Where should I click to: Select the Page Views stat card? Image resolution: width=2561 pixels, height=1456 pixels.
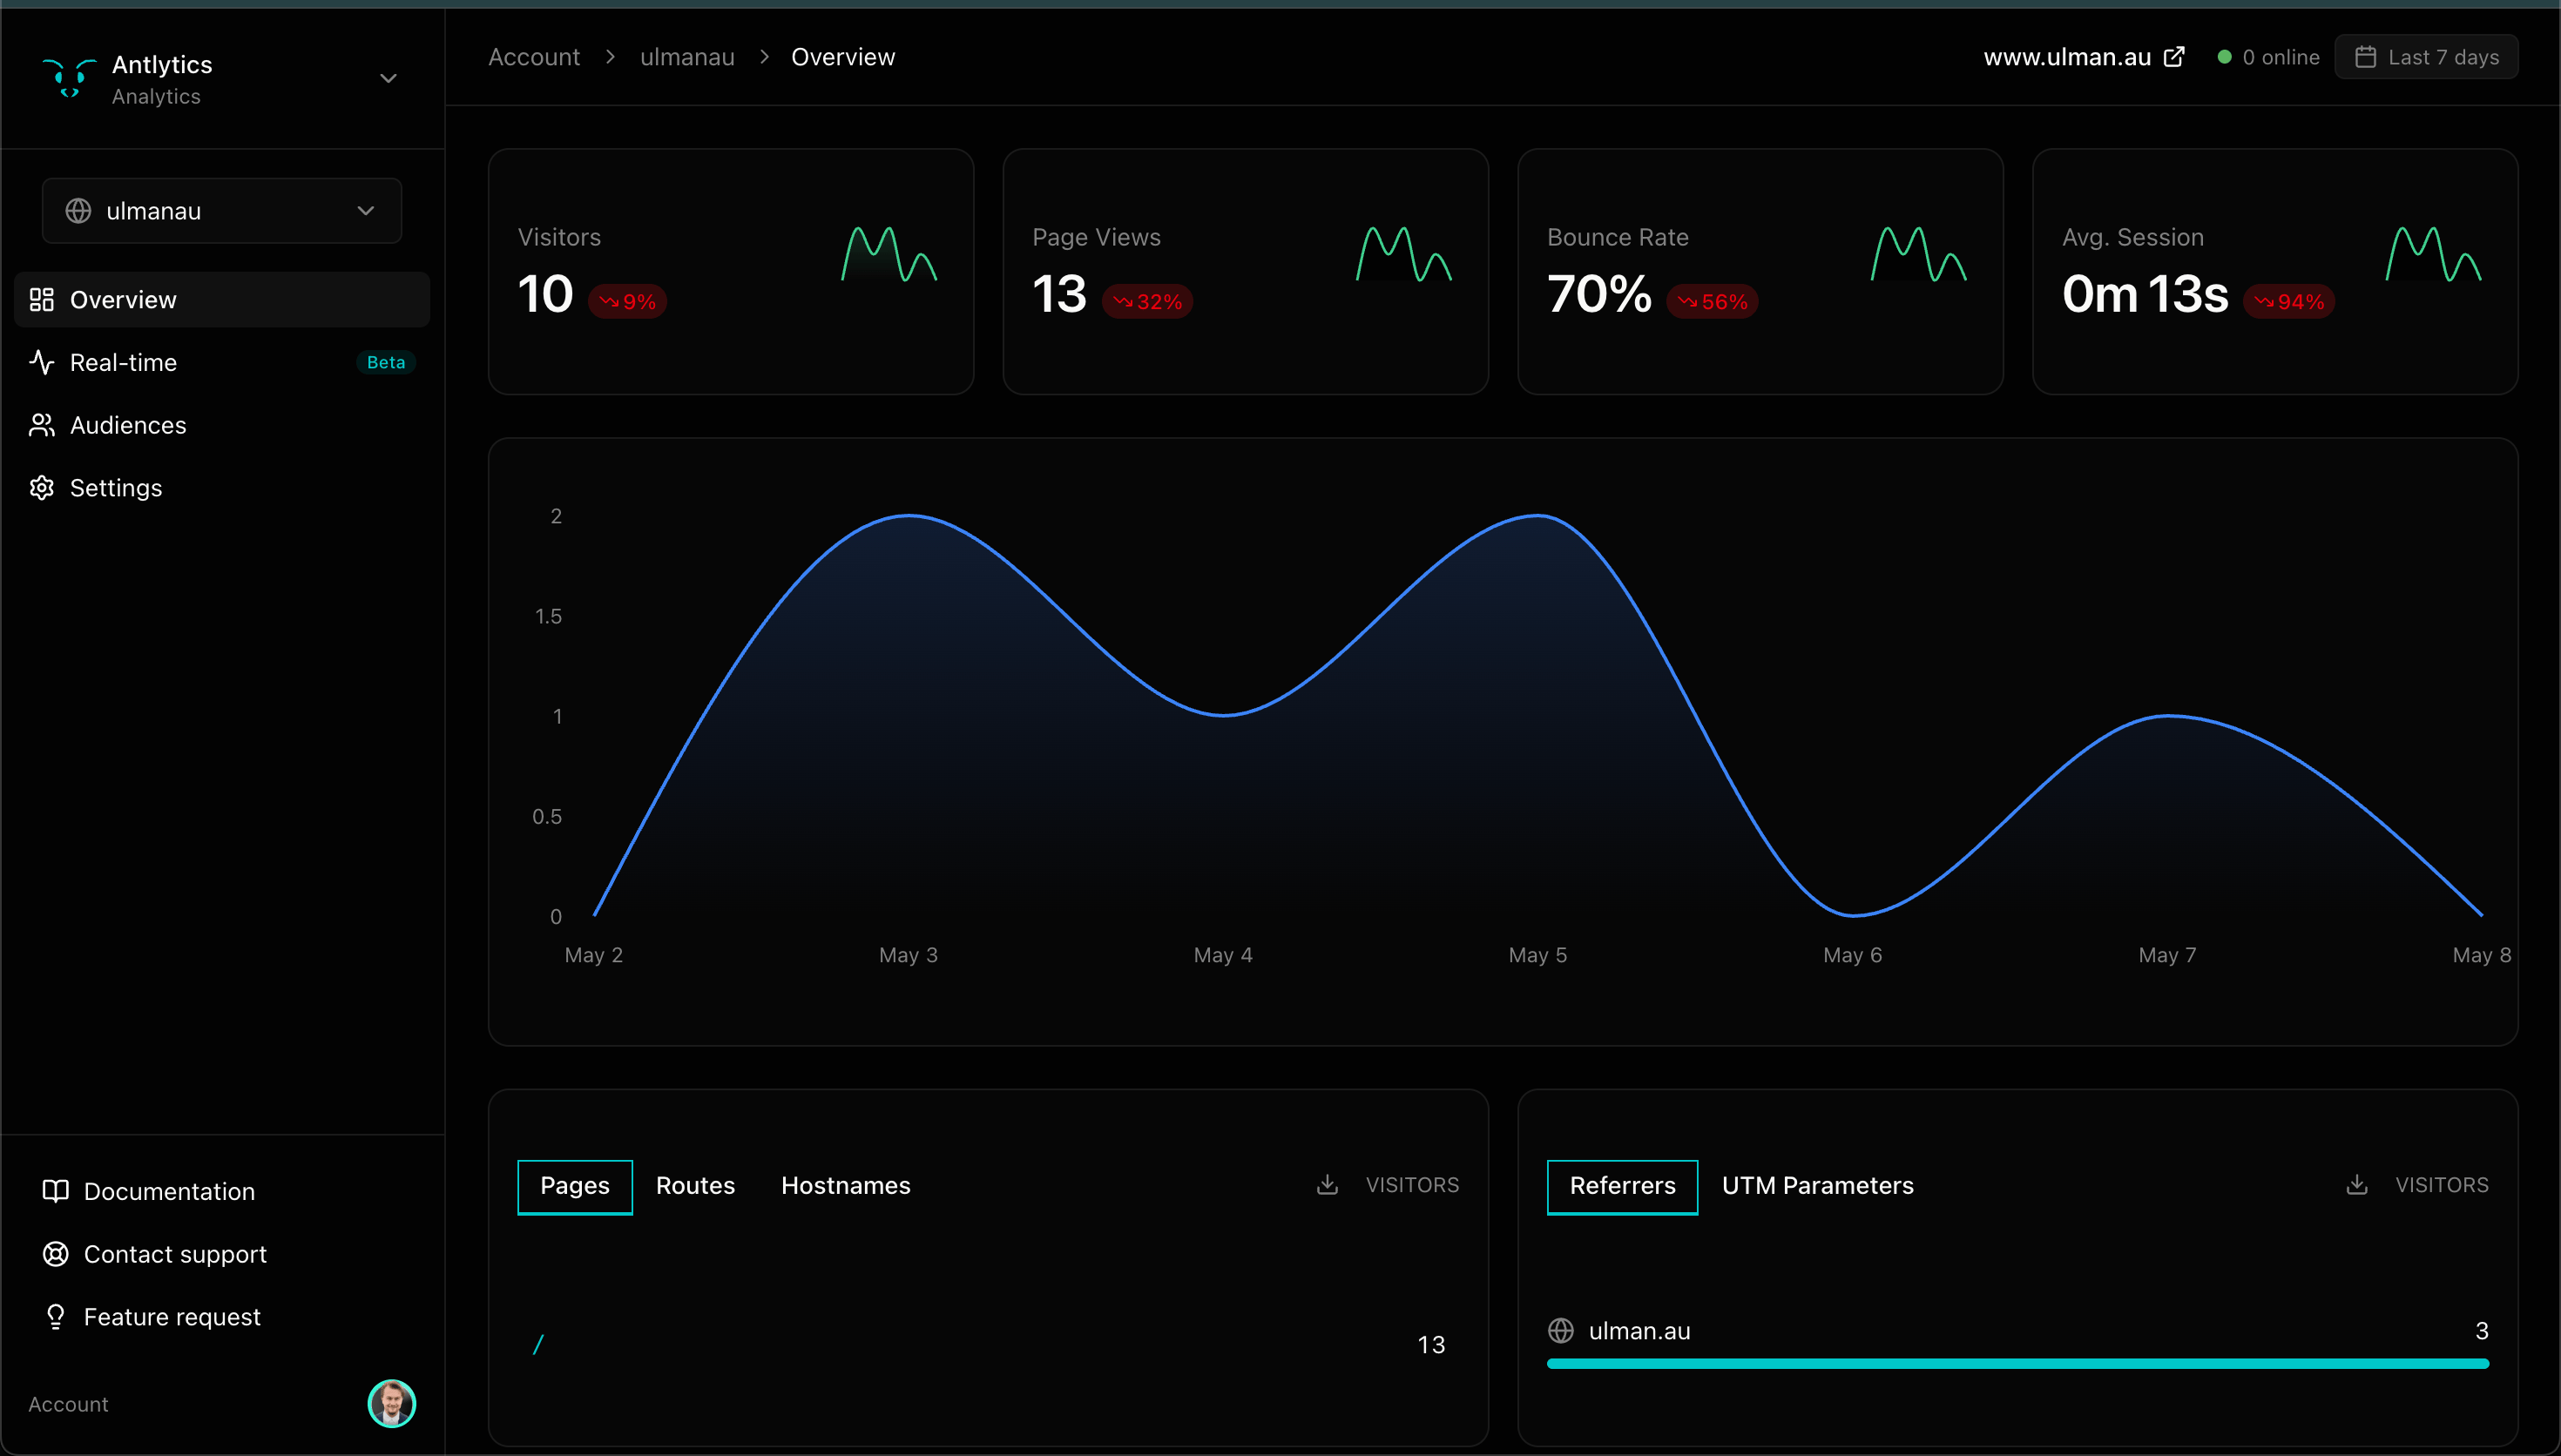[1246, 272]
